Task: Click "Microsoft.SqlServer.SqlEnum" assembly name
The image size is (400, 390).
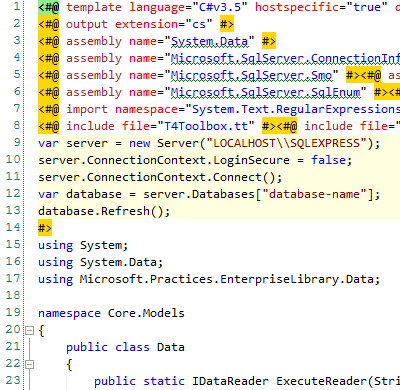Action: (265, 92)
